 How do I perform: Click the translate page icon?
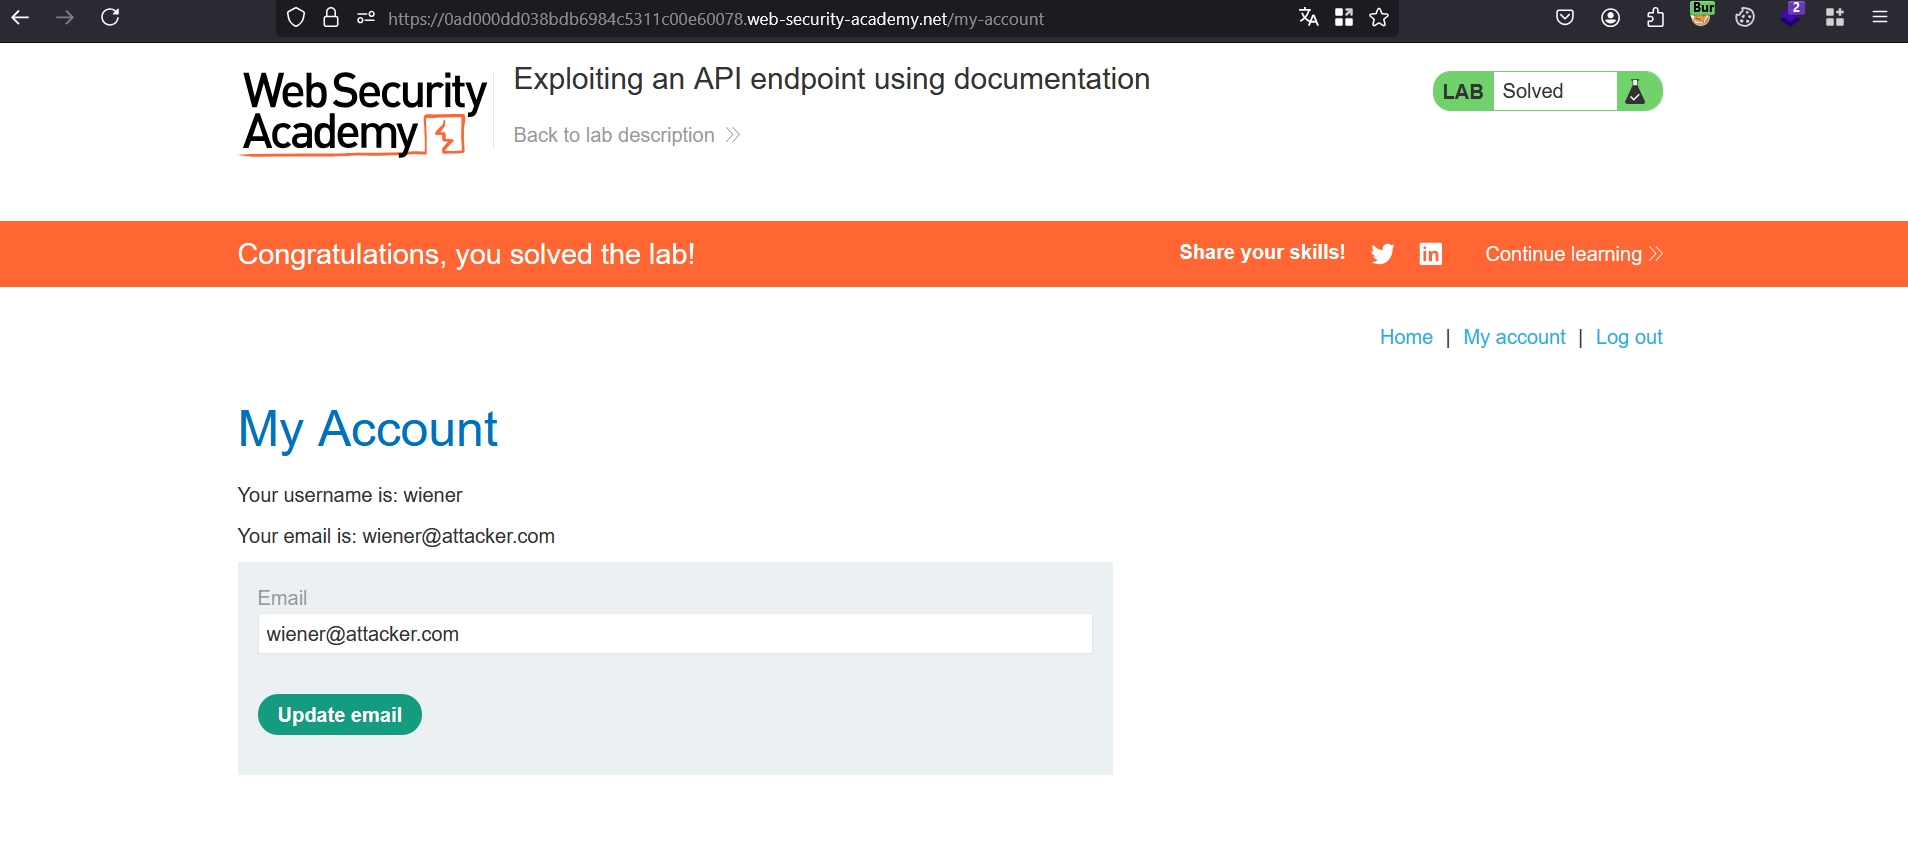(1308, 17)
